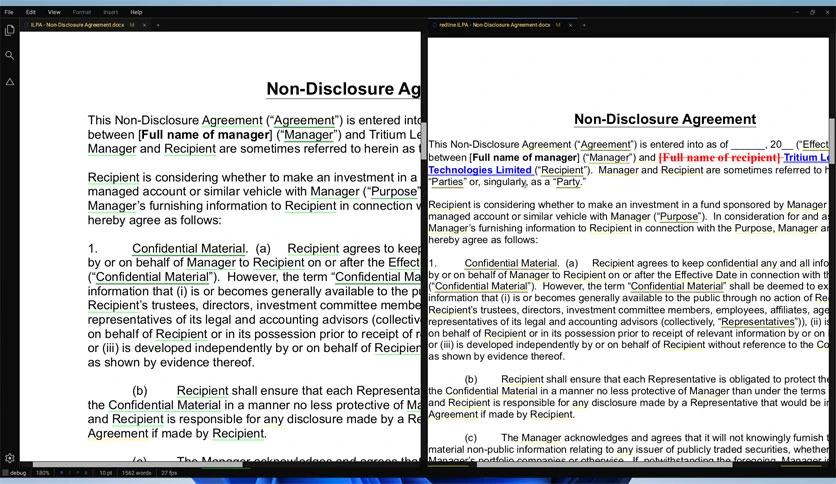Click the word Purpose in right pane

pyautogui.click(x=679, y=216)
